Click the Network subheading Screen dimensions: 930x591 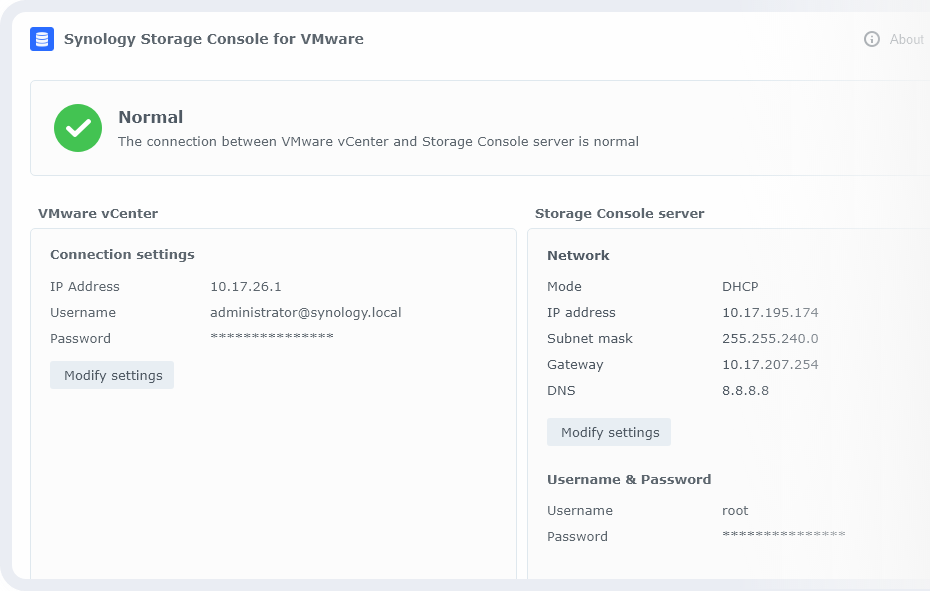(578, 256)
